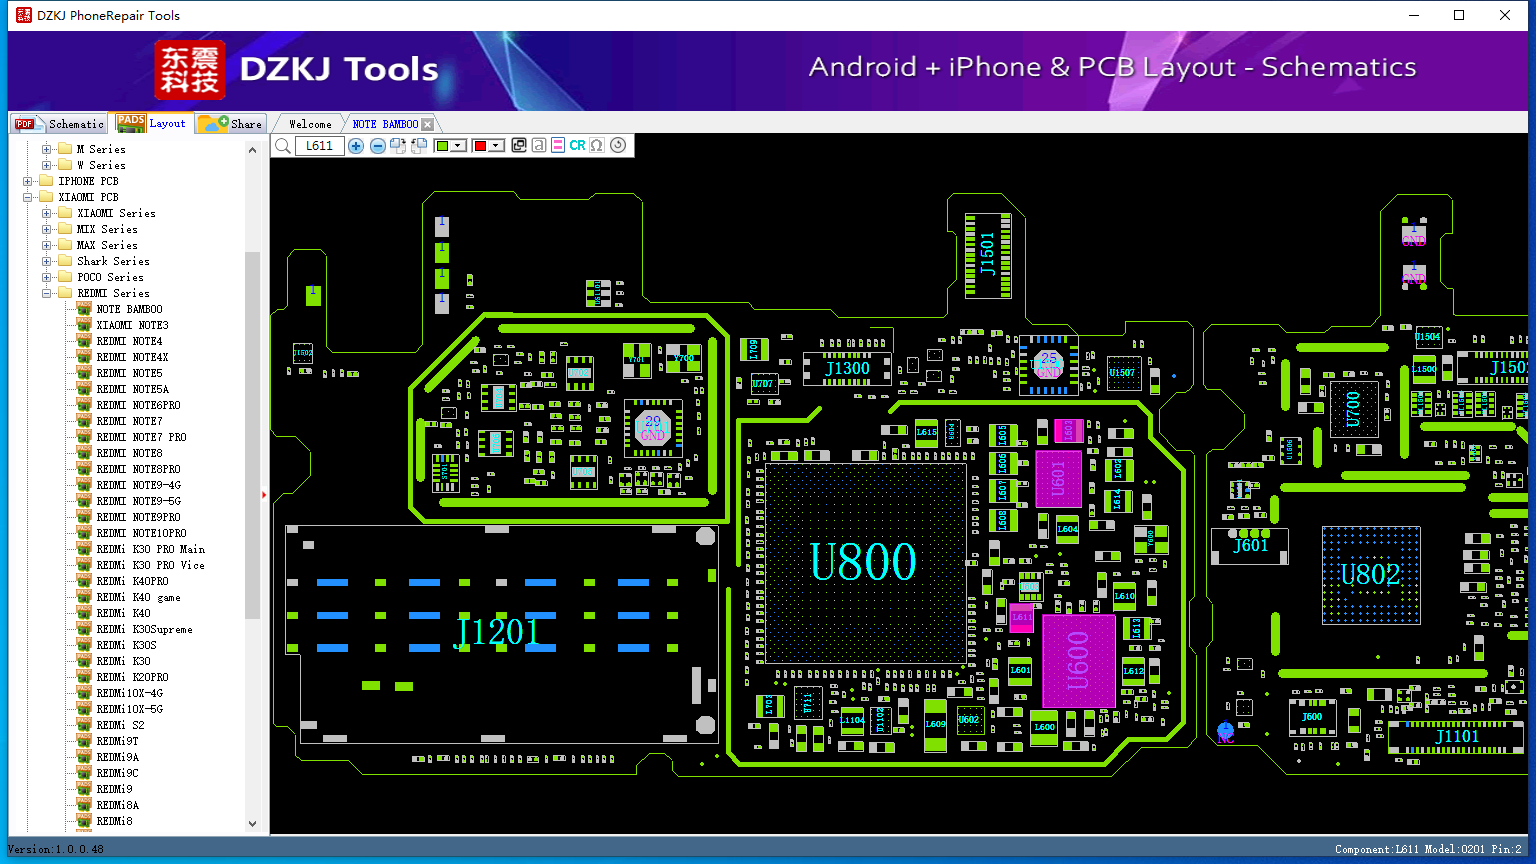Image resolution: width=1536 pixels, height=864 pixels.
Task: Open REDMI NOTE5A layout from tree
Action: pyautogui.click(x=133, y=389)
